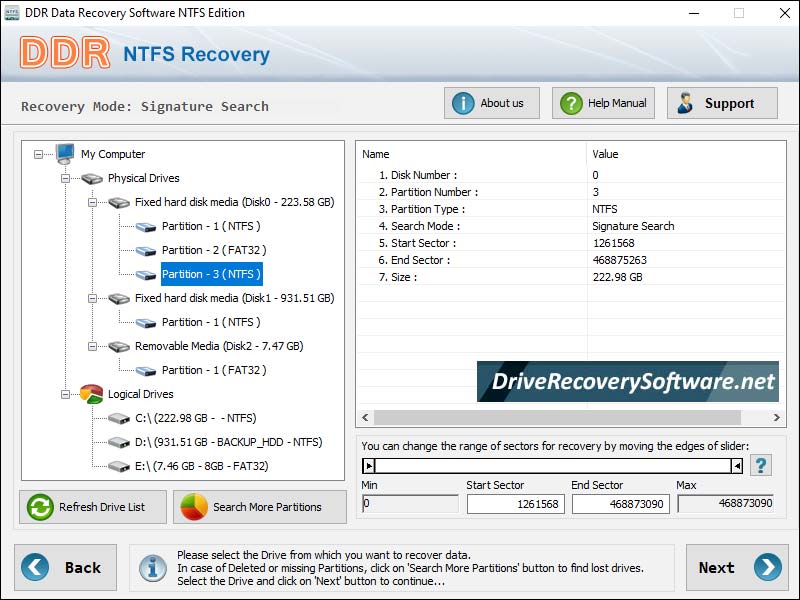800x600 pixels.
Task: Click the D:\ BACKUP_HDD drive icon
Action: pyautogui.click(x=119, y=442)
